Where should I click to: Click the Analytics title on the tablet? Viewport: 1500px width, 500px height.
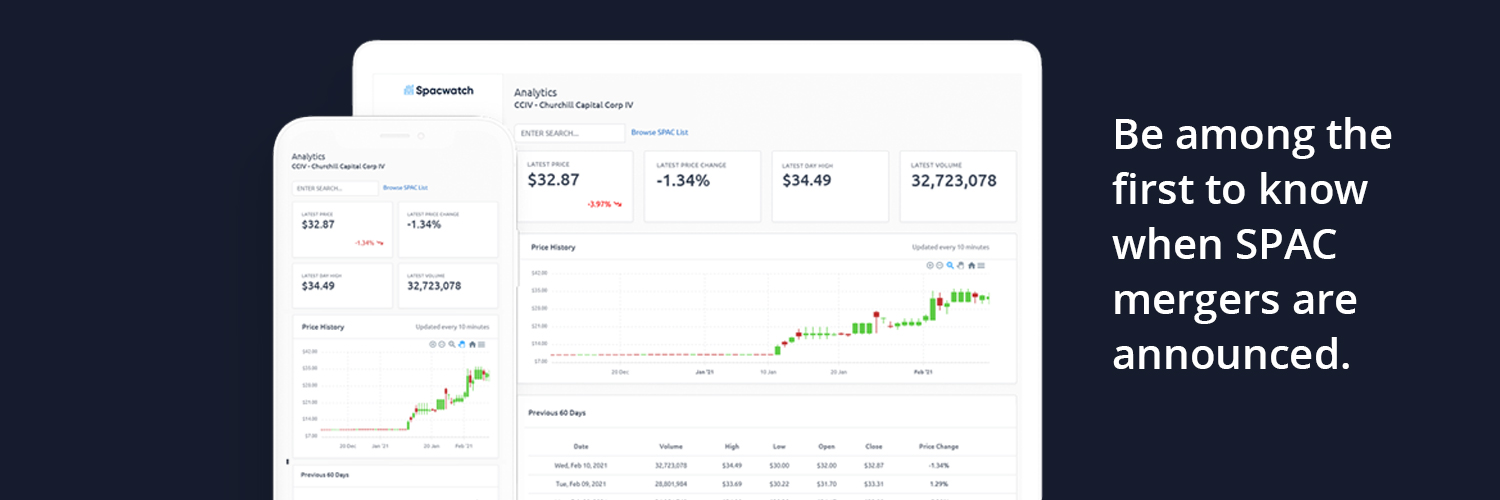tap(535, 93)
